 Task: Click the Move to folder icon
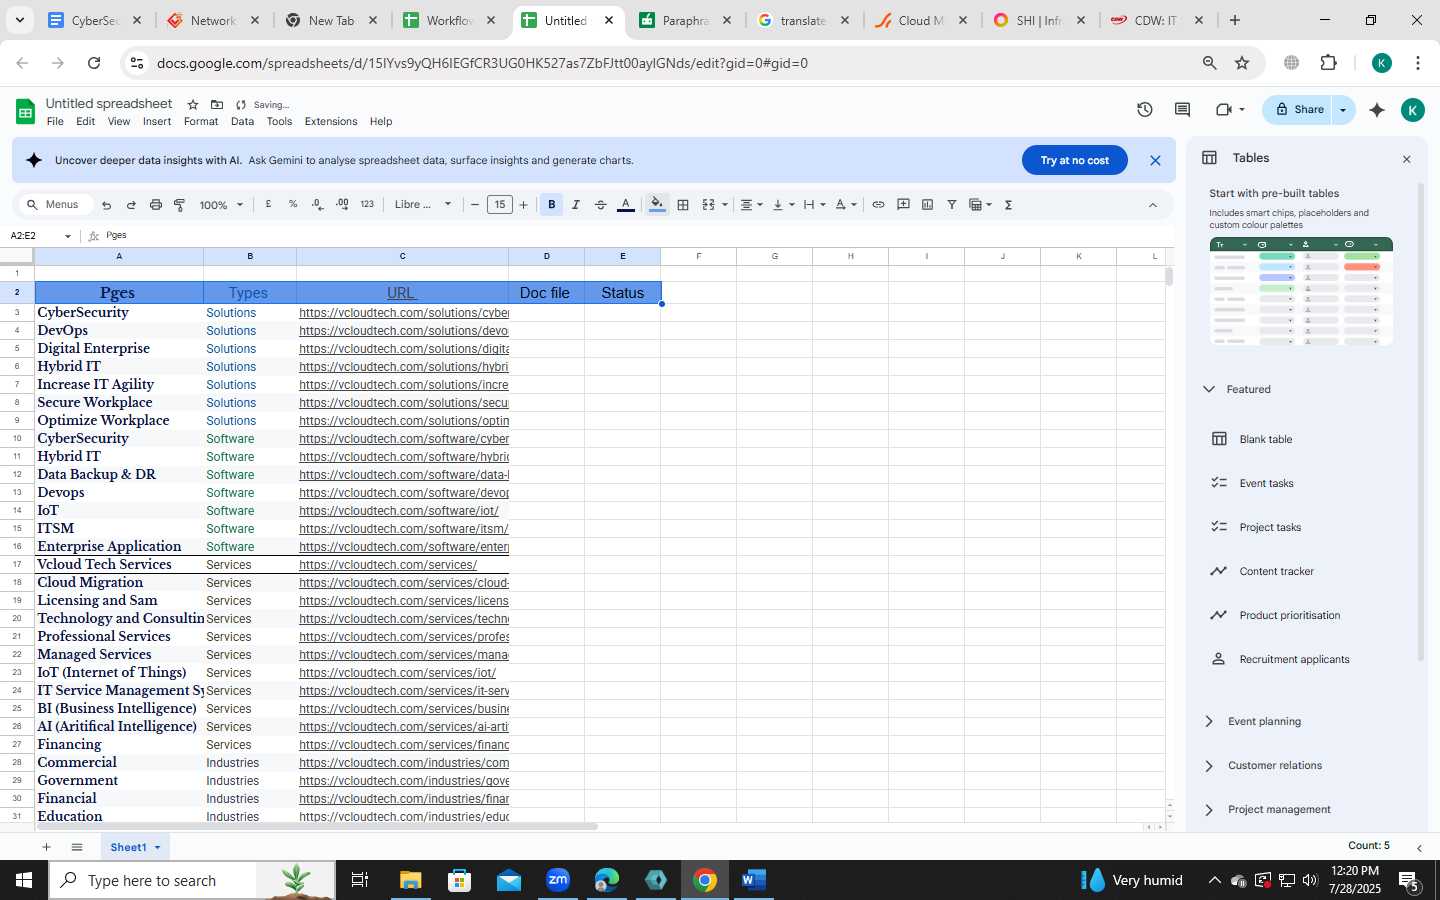(217, 104)
